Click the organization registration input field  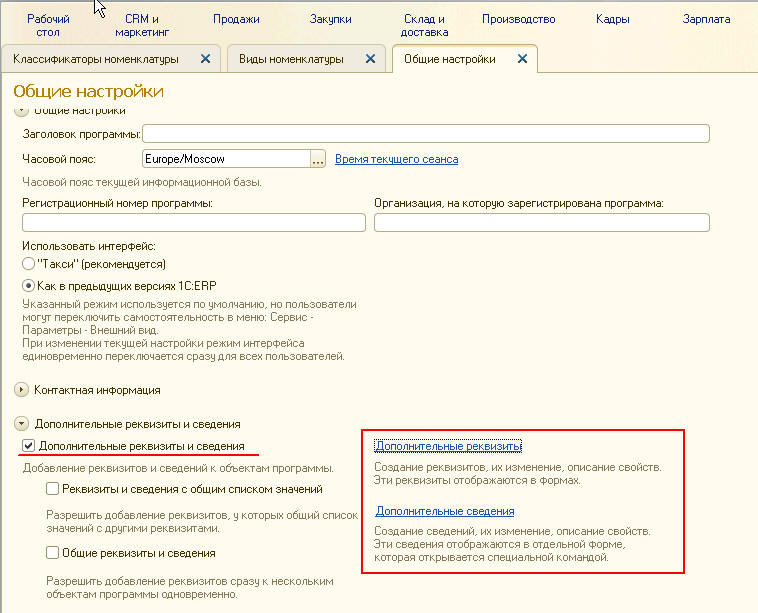tap(542, 222)
